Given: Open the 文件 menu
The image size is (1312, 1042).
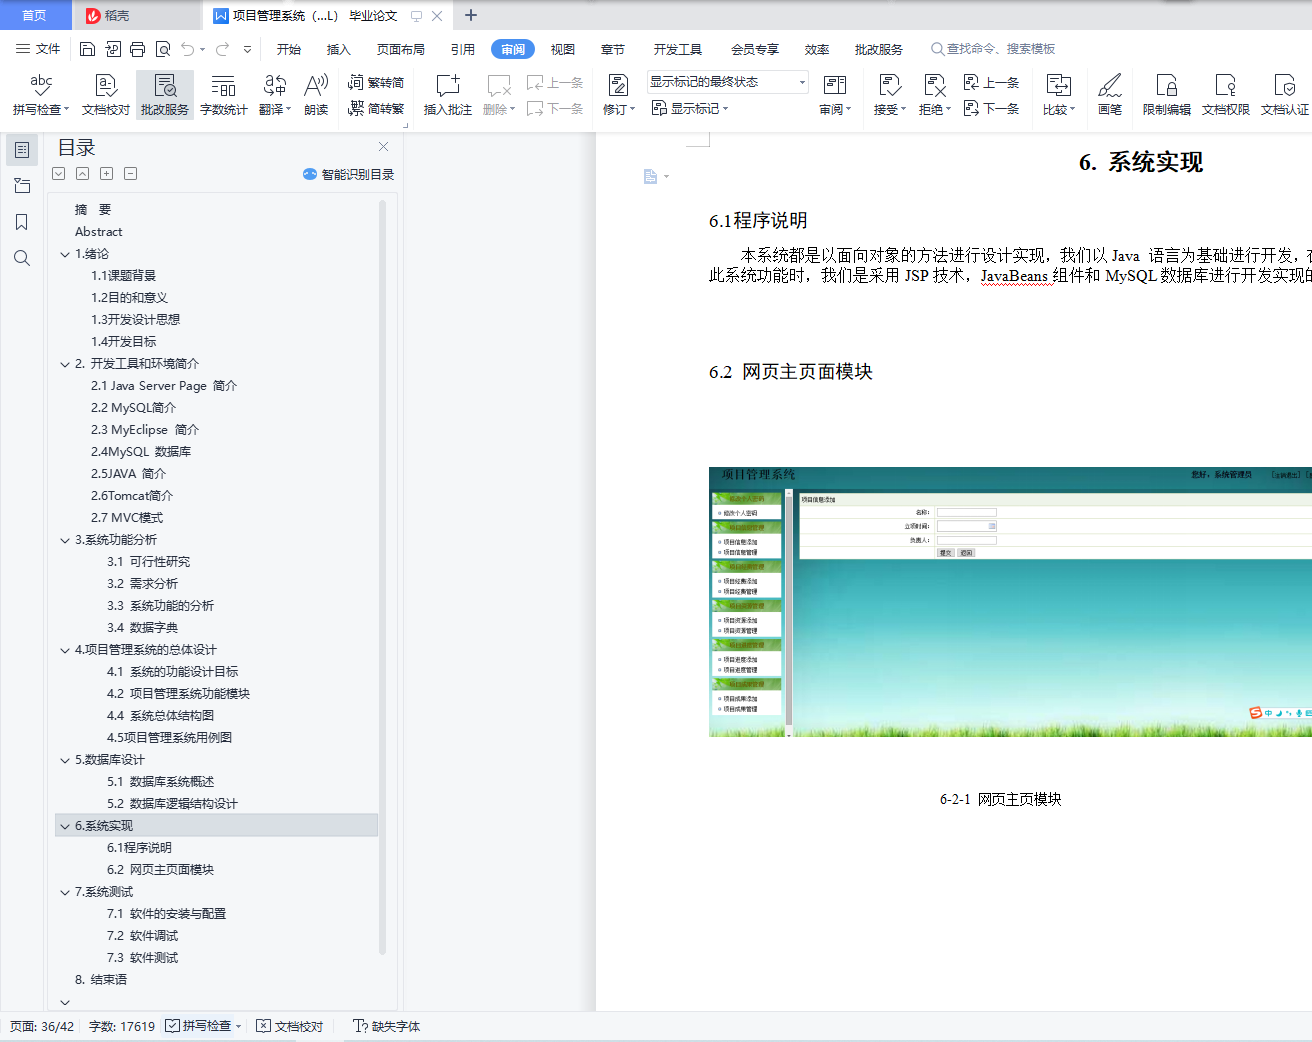Looking at the screenshot, I should [38, 49].
